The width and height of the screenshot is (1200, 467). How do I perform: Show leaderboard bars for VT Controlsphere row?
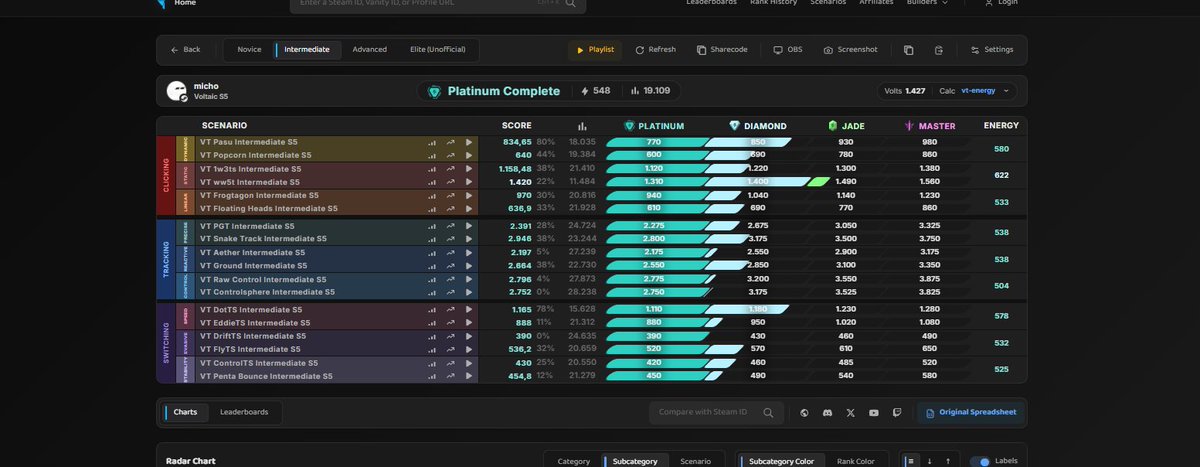click(432, 292)
